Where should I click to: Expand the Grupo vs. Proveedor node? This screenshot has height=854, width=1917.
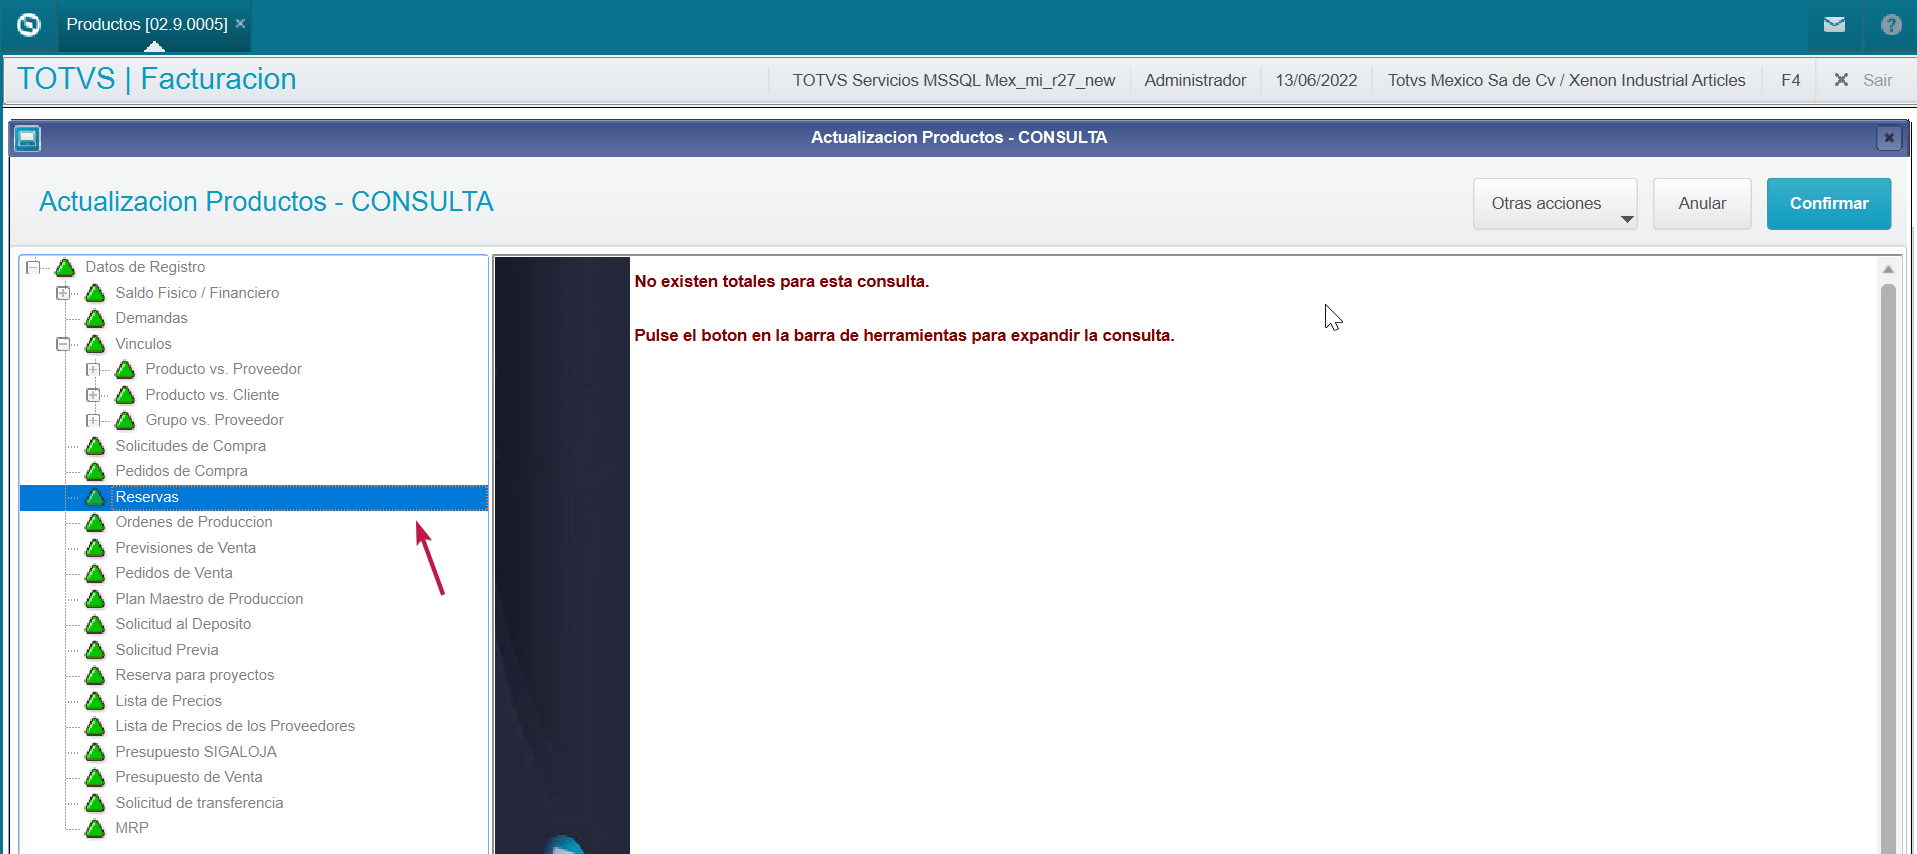[x=93, y=420]
